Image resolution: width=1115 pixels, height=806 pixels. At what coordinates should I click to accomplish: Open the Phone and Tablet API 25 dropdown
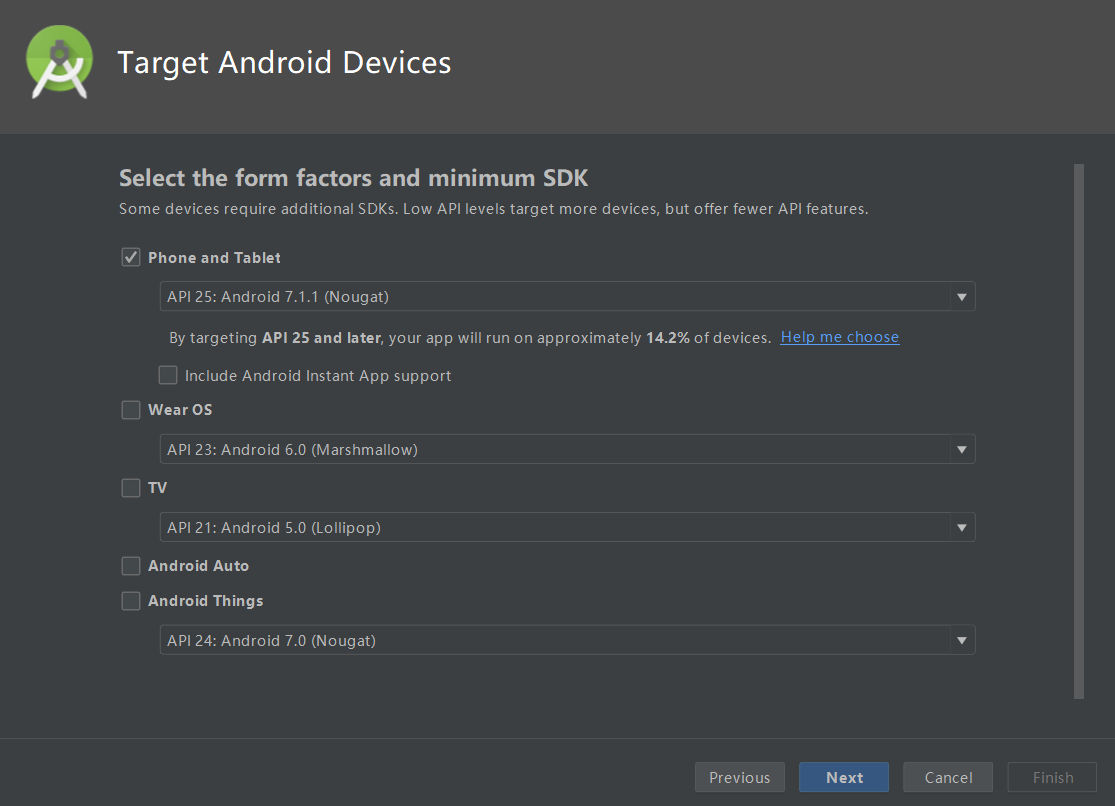pyautogui.click(x=567, y=297)
